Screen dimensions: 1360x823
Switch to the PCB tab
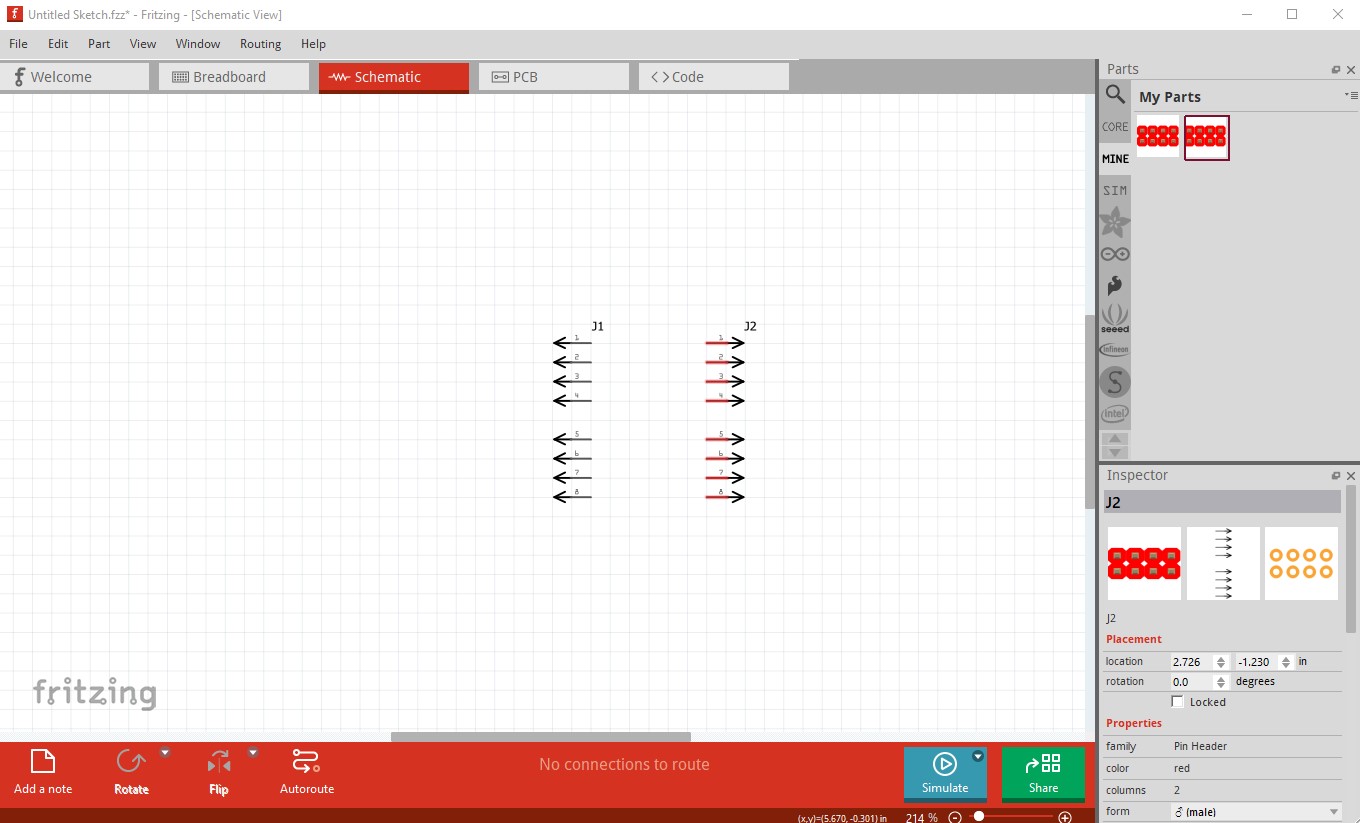[x=554, y=77]
